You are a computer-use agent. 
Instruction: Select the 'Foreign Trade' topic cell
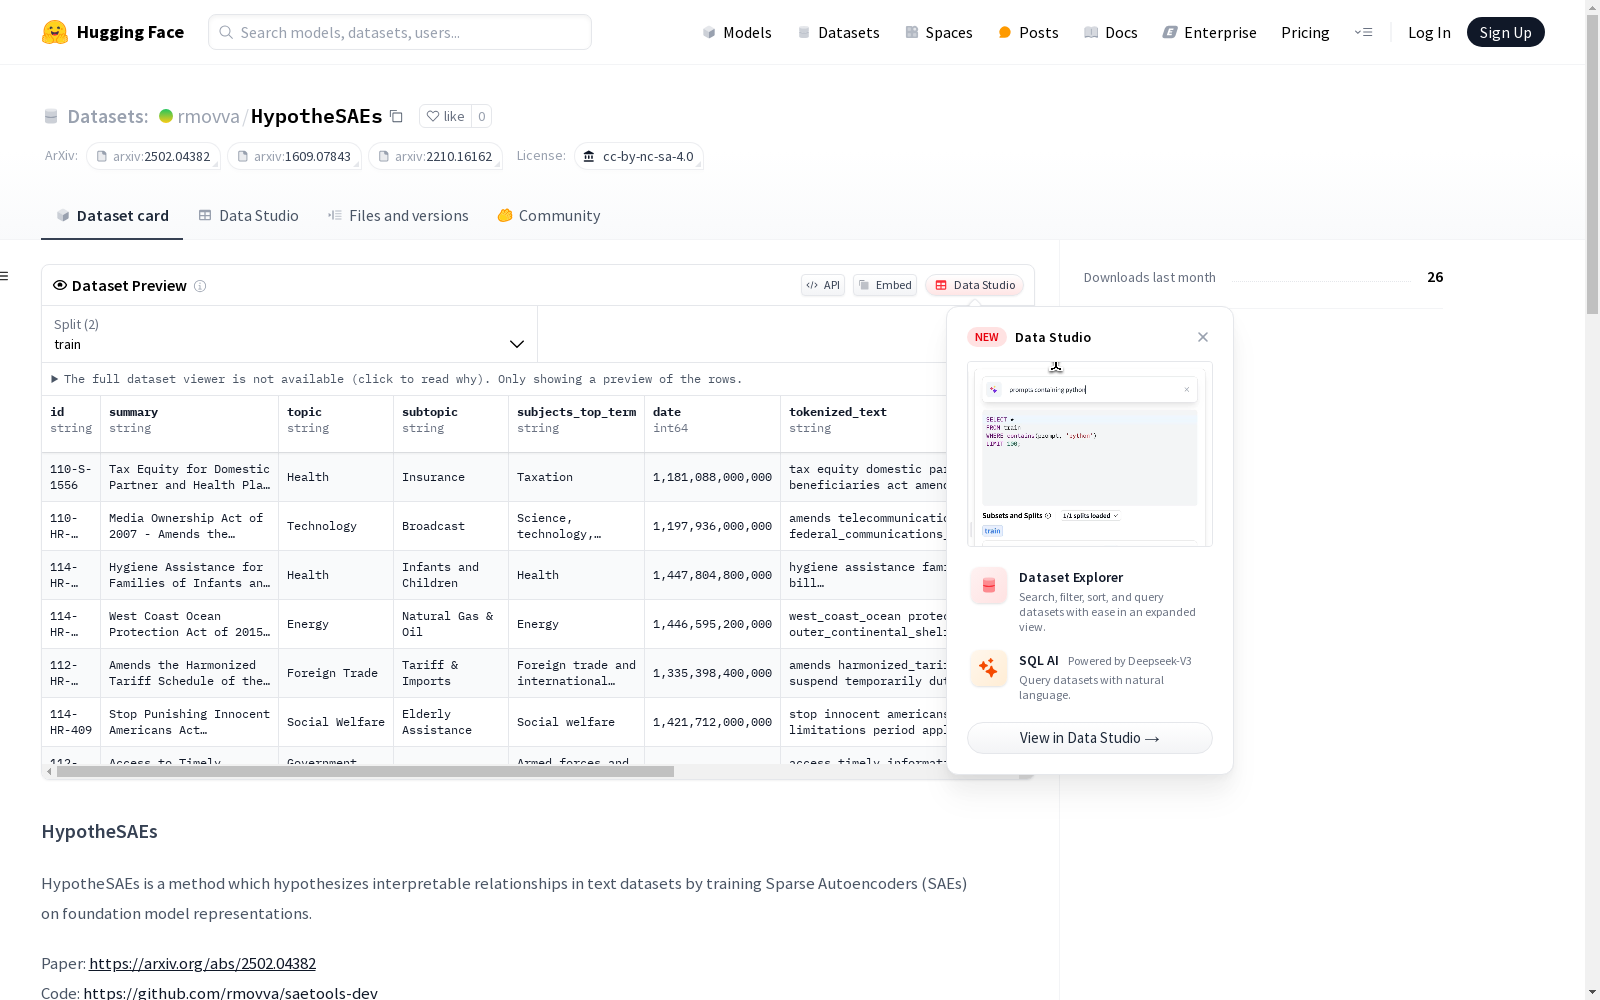tap(336, 673)
